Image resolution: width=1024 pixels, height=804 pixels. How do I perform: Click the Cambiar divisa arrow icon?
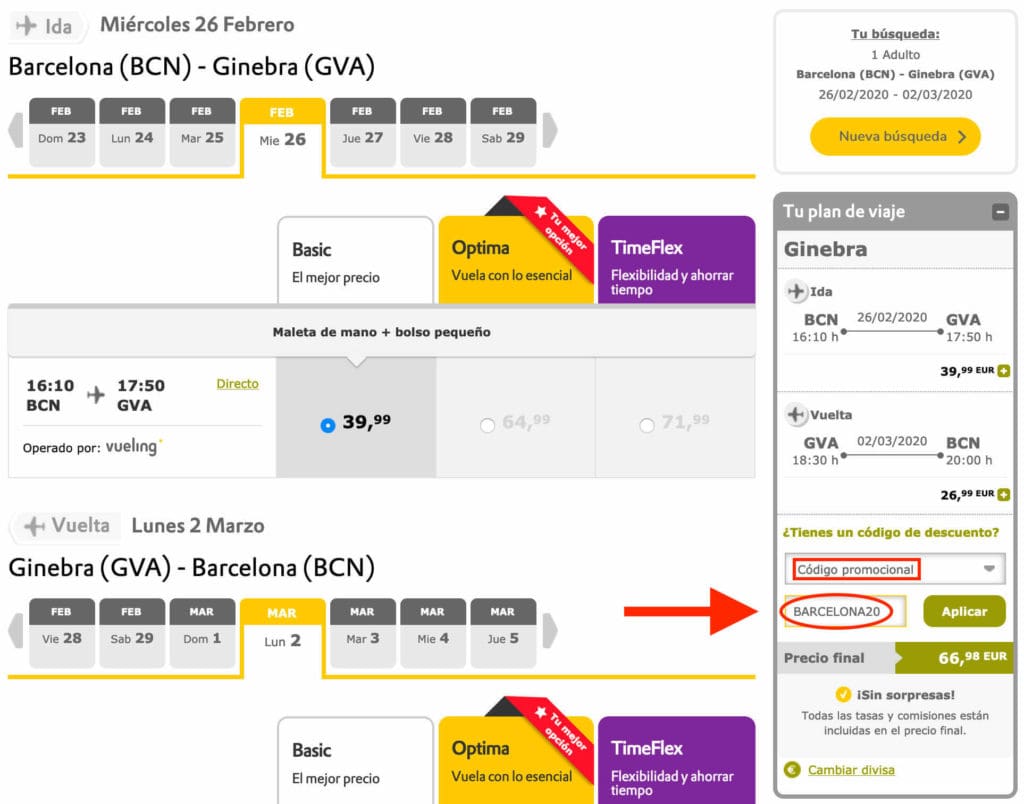point(793,771)
